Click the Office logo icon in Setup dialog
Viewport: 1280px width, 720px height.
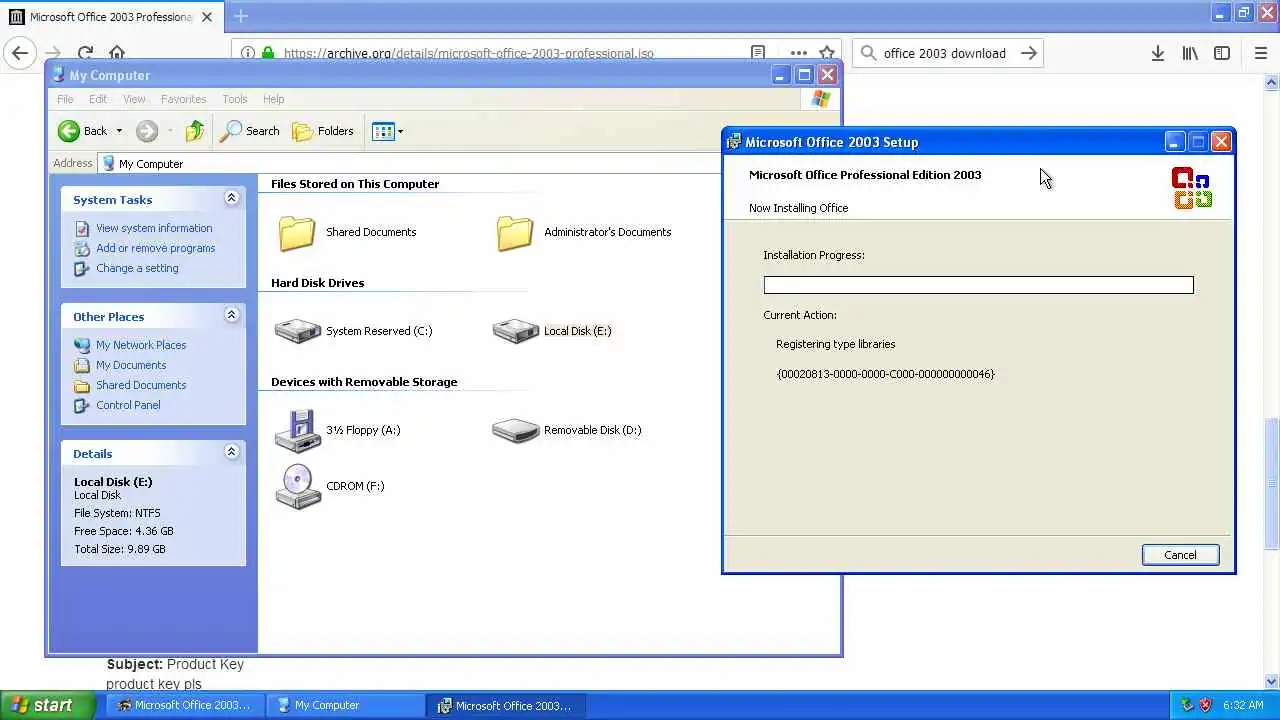click(1192, 188)
